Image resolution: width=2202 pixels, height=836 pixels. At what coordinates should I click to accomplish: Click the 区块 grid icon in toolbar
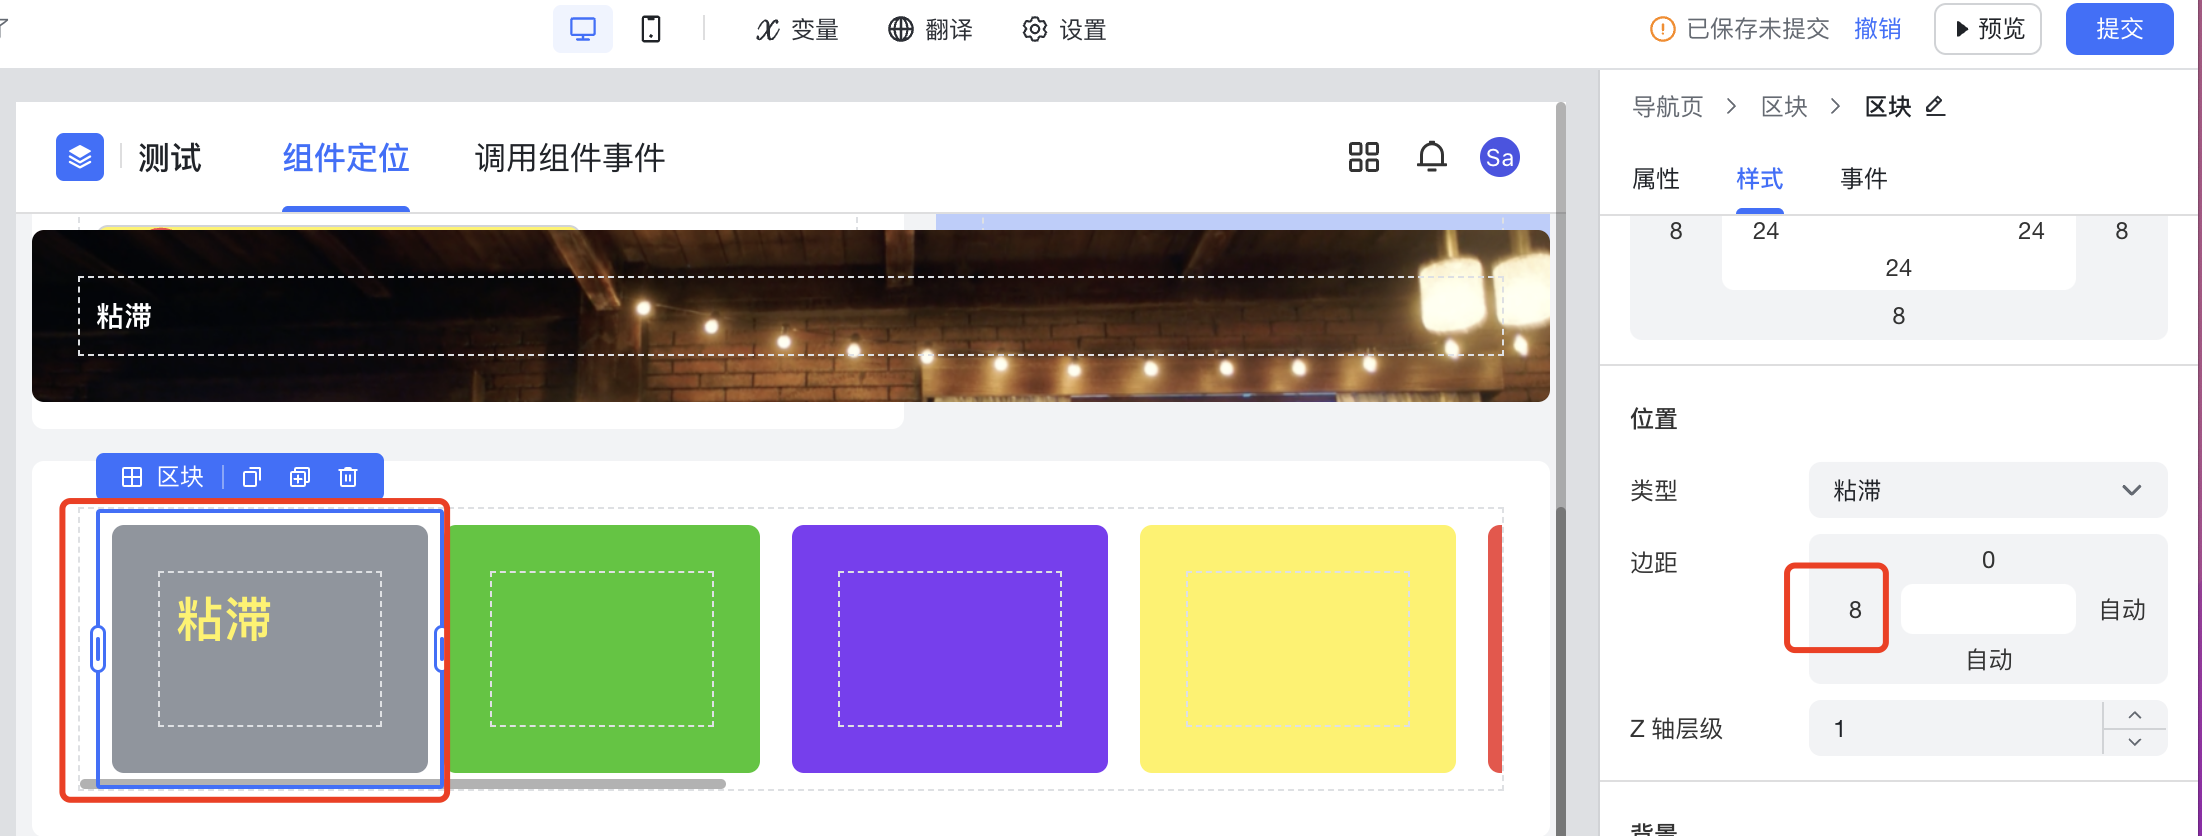point(132,477)
